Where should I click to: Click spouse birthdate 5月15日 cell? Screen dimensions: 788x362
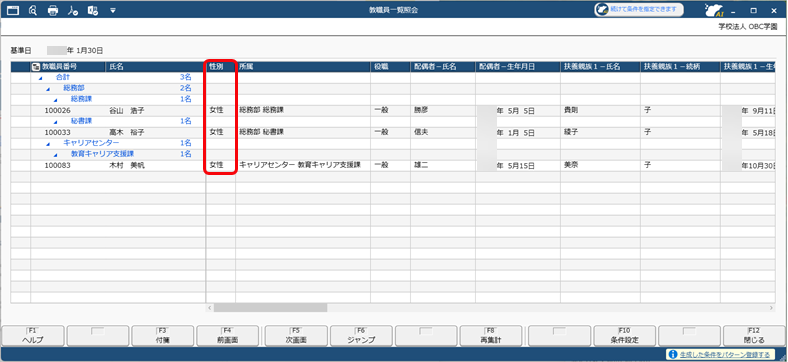(x=518, y=165)
